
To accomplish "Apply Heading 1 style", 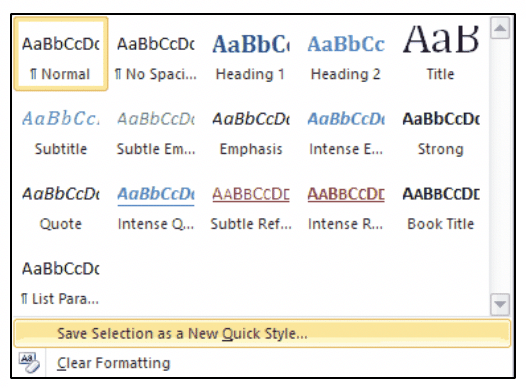I will coord(251,54).
